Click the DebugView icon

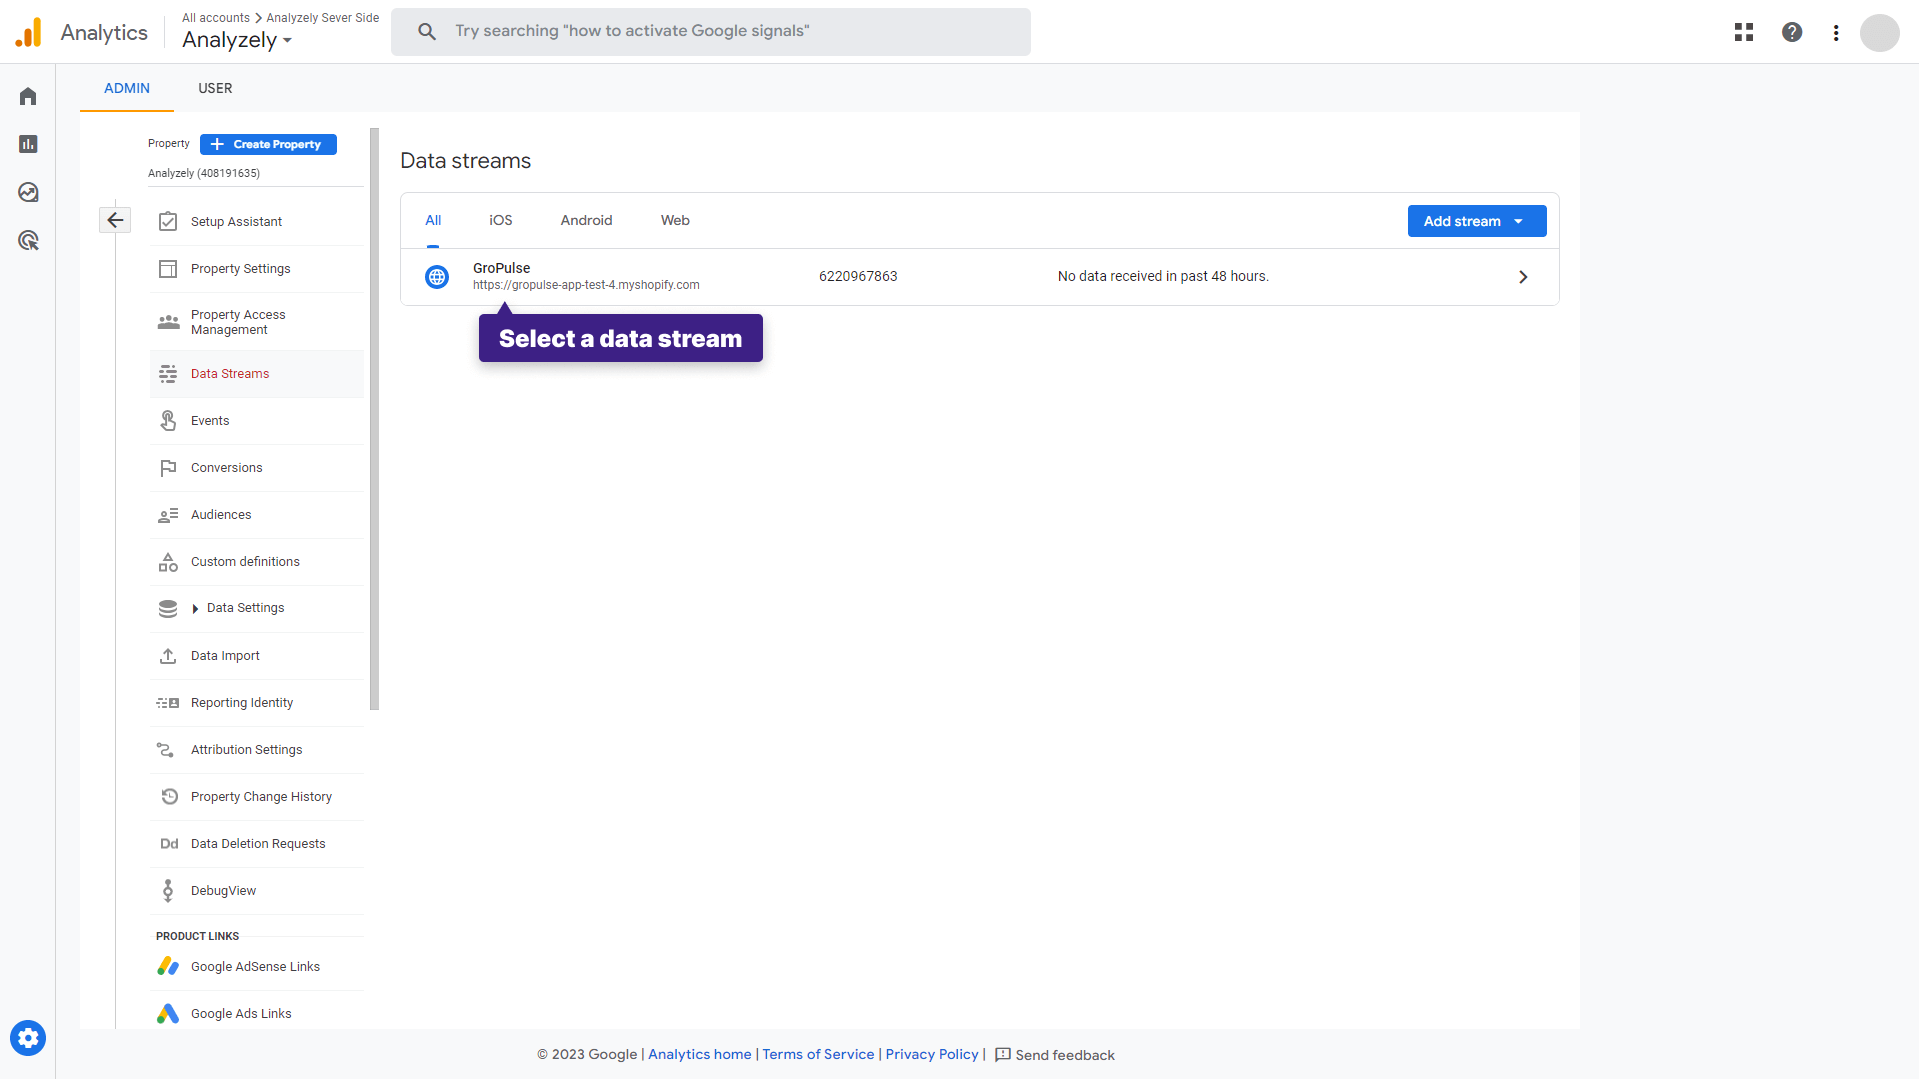click(x=168, y=891)
